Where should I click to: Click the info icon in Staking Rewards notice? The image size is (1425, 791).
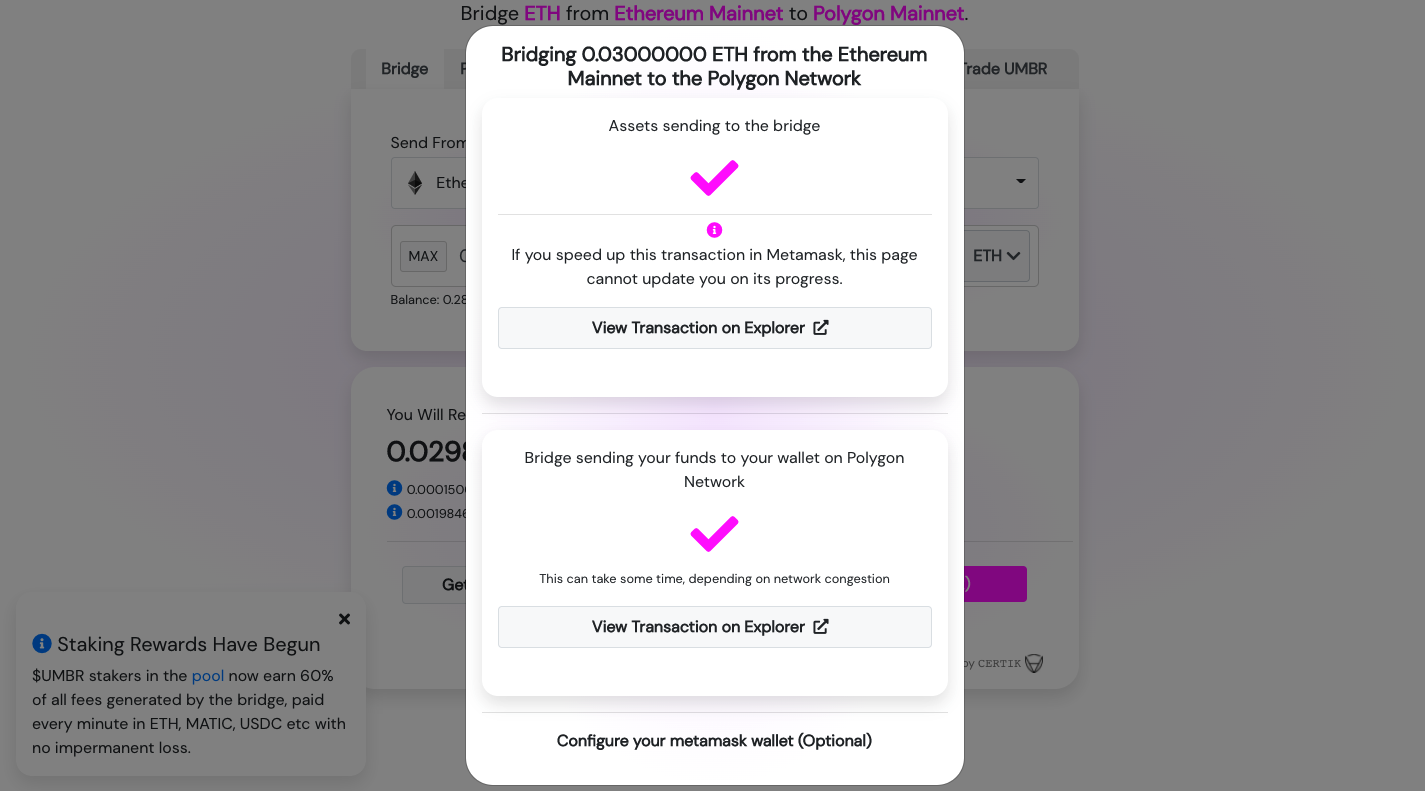point(42,644)
